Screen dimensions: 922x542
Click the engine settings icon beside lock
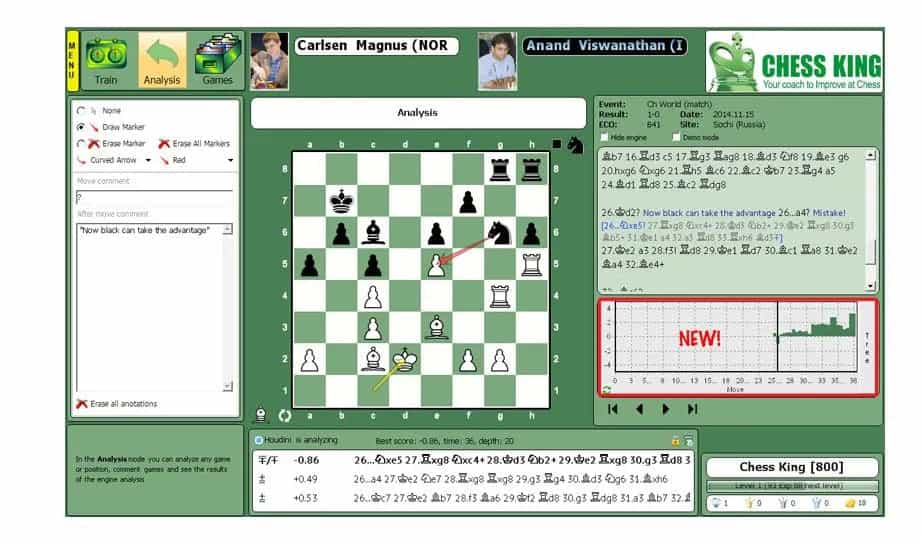point(689,441)
